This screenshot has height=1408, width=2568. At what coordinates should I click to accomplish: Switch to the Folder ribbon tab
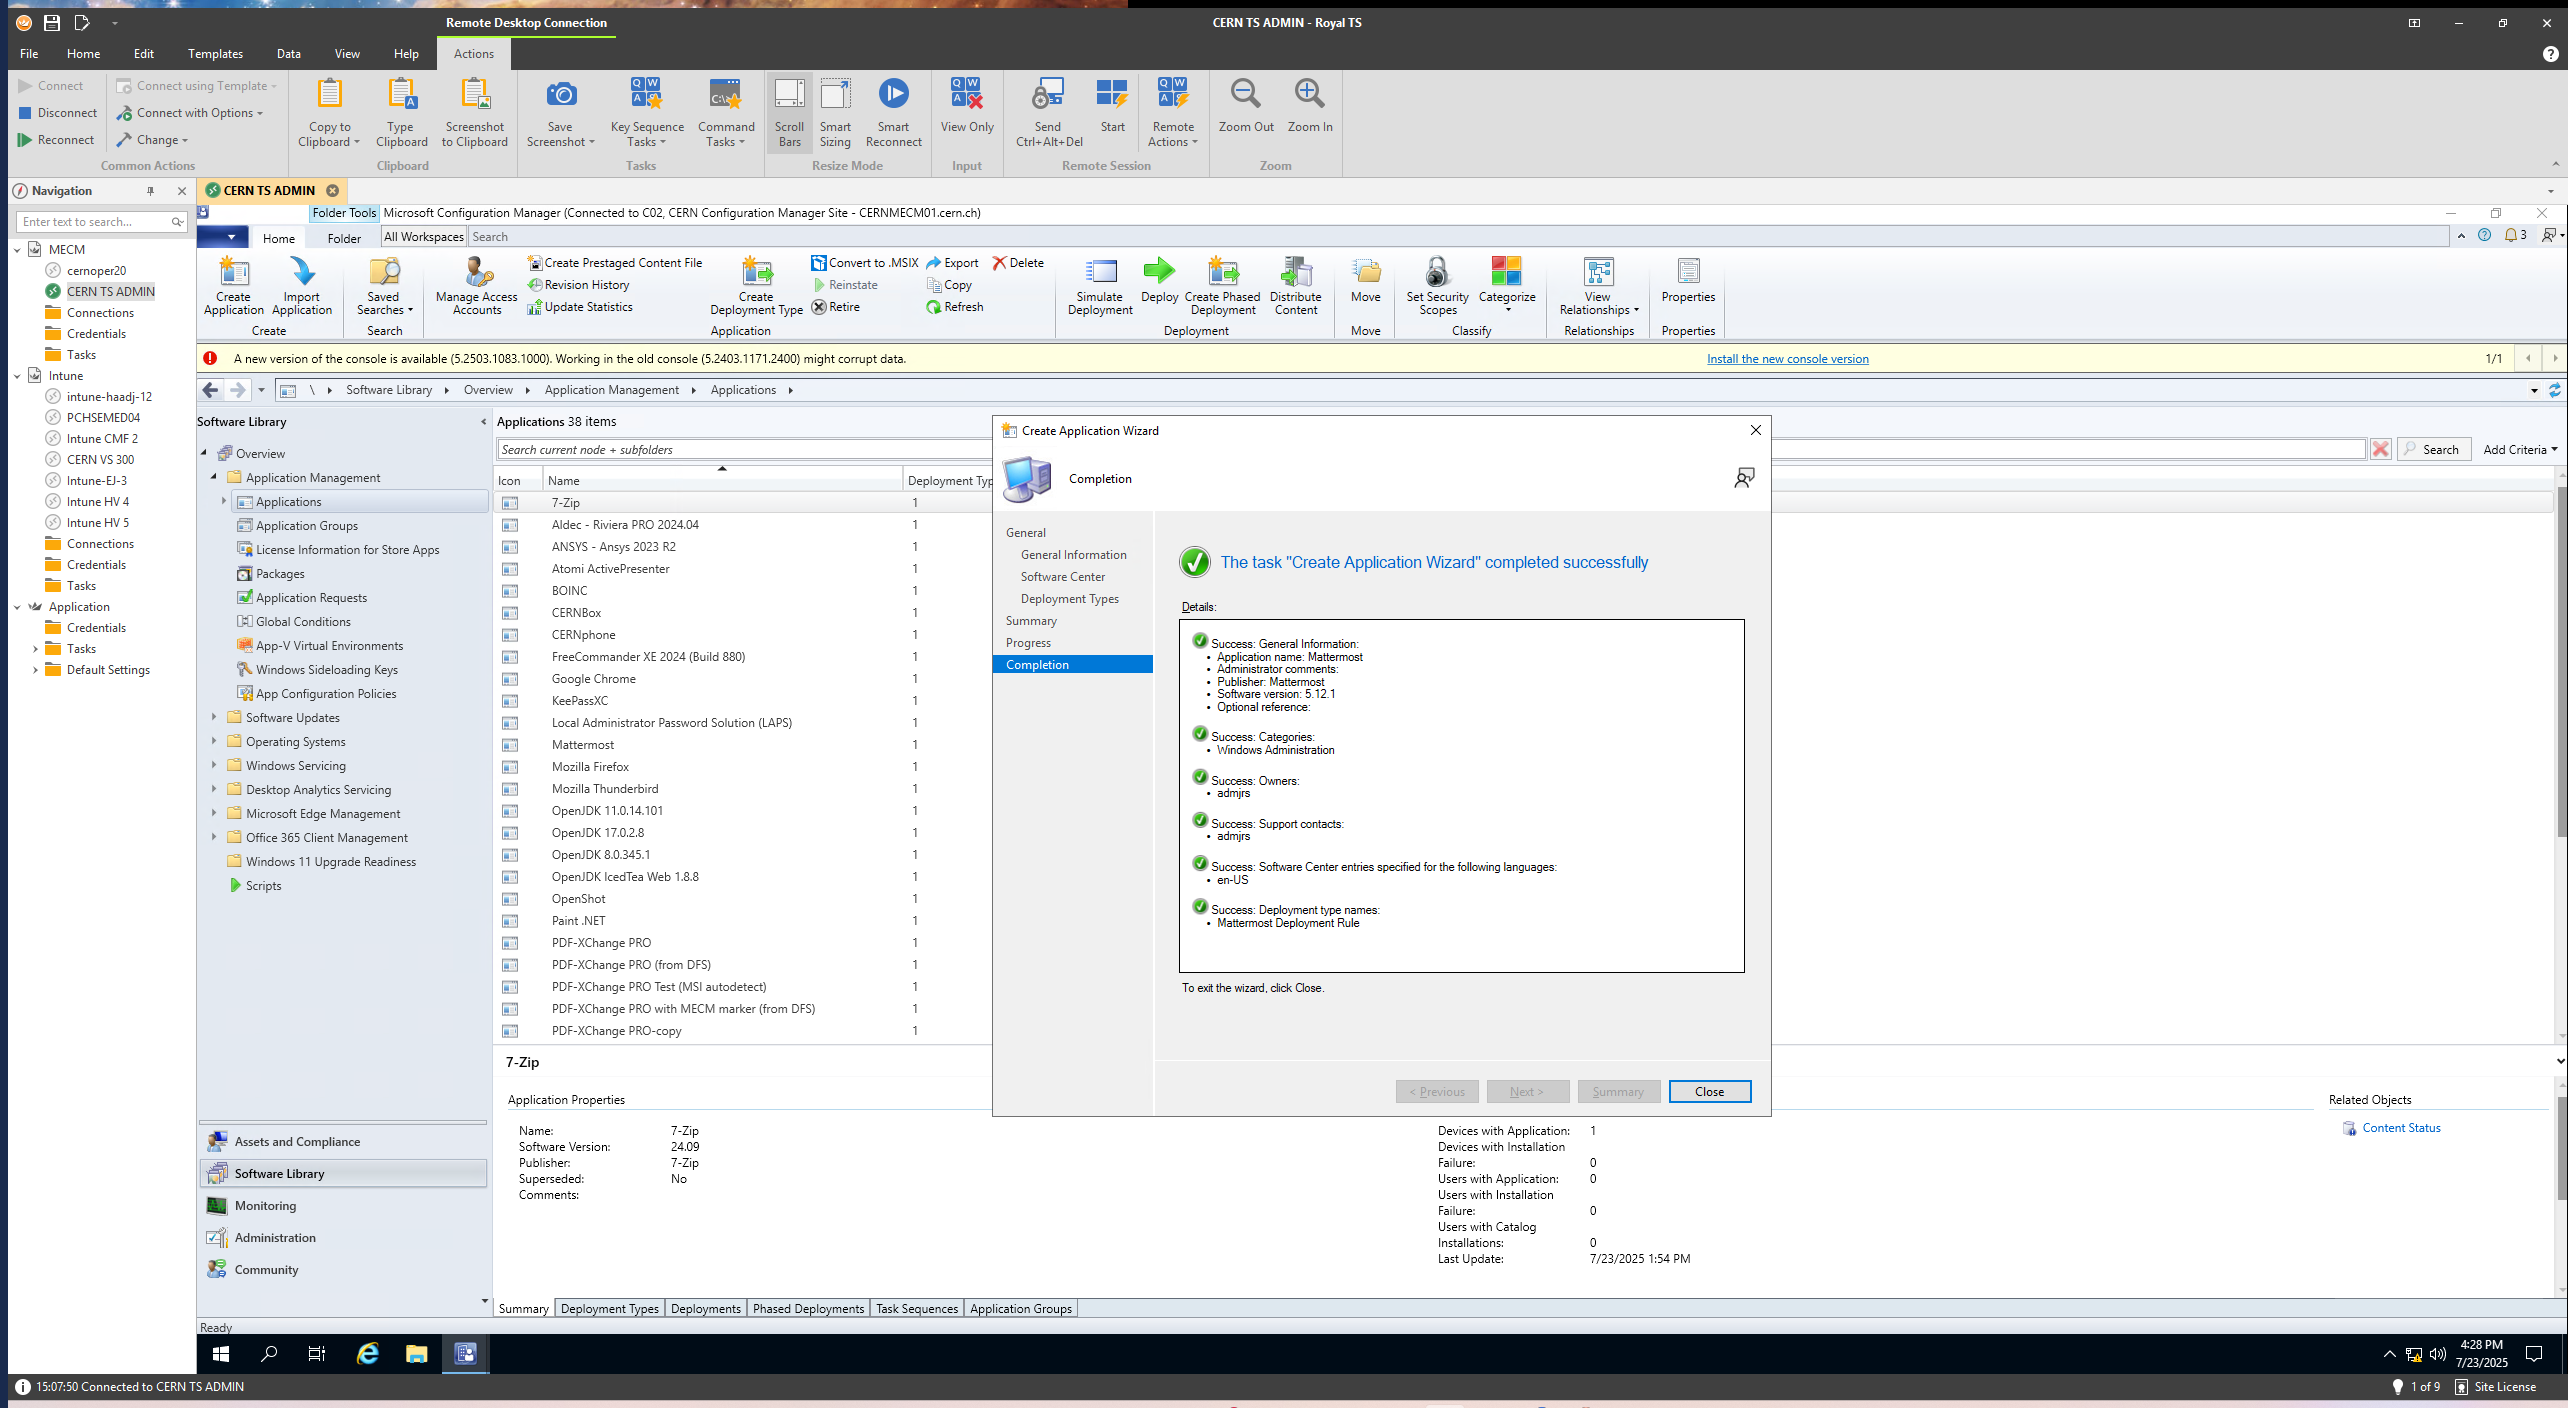pos(344,238)
